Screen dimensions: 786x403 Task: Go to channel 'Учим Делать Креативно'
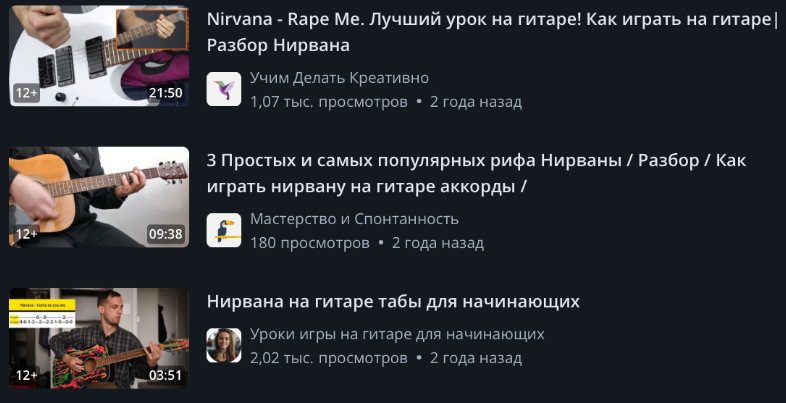click(339, 78)
